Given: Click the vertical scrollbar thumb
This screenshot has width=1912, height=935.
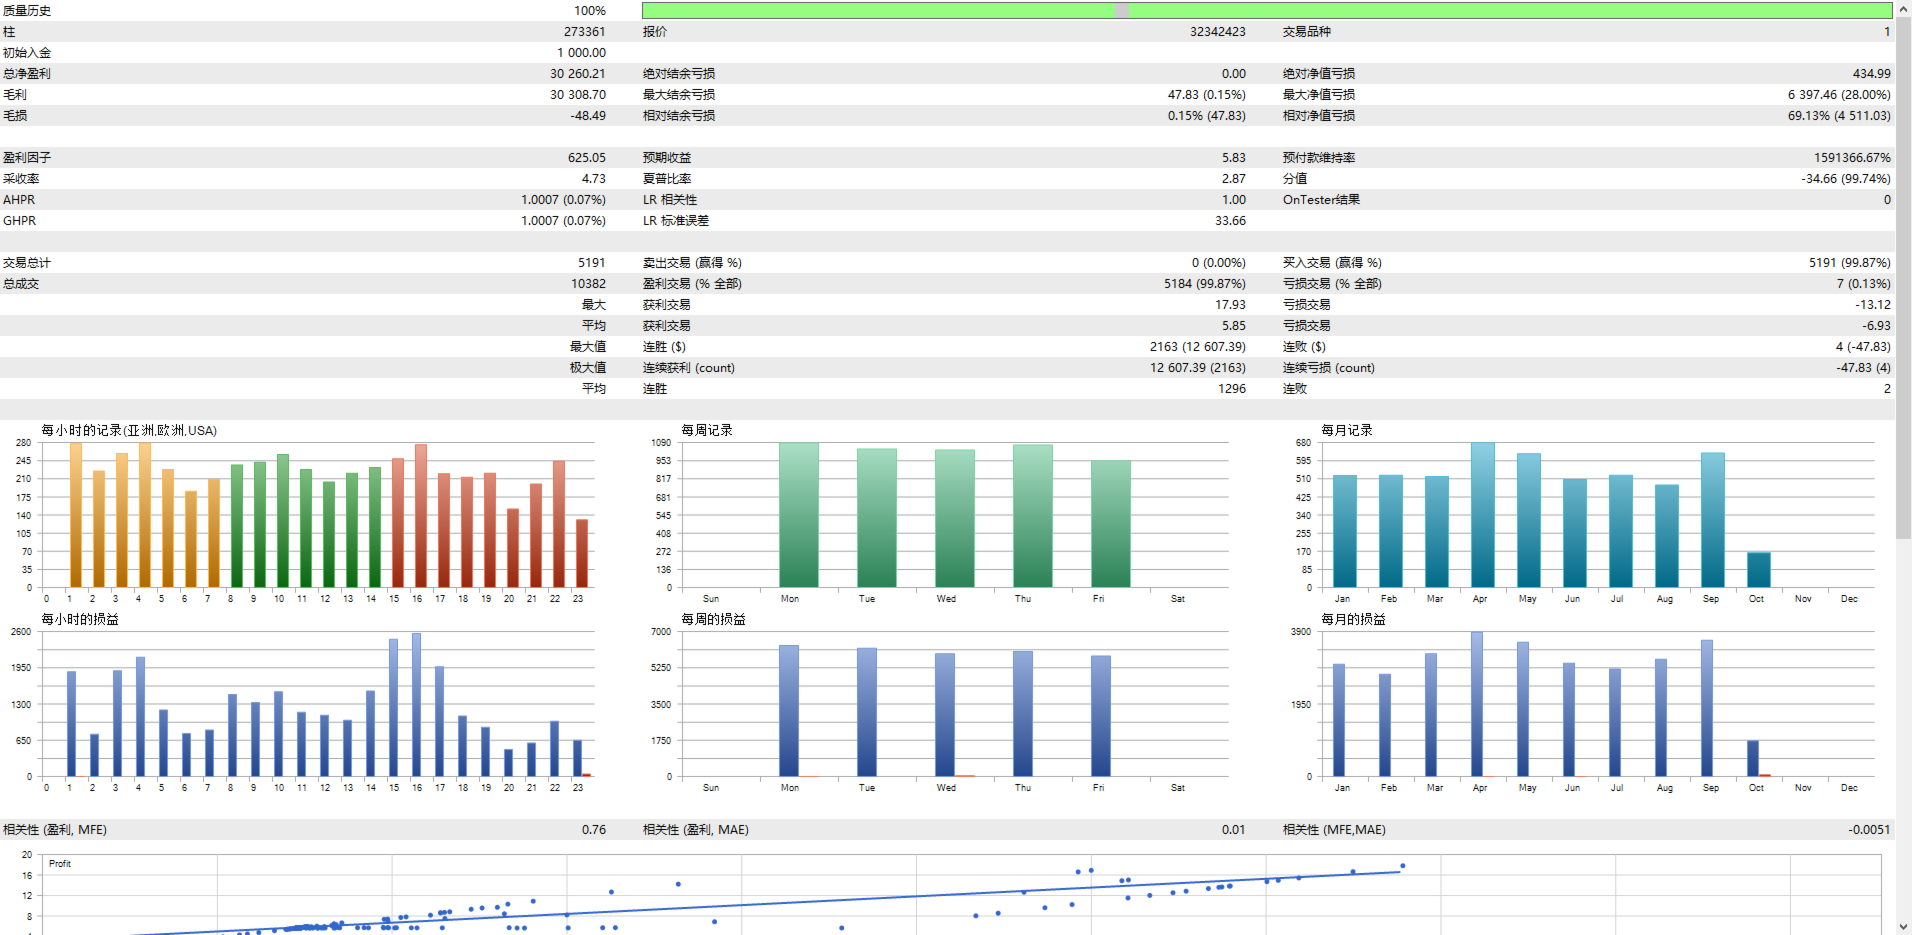Looking at the screenshot, I should [x=1903, y=277].
